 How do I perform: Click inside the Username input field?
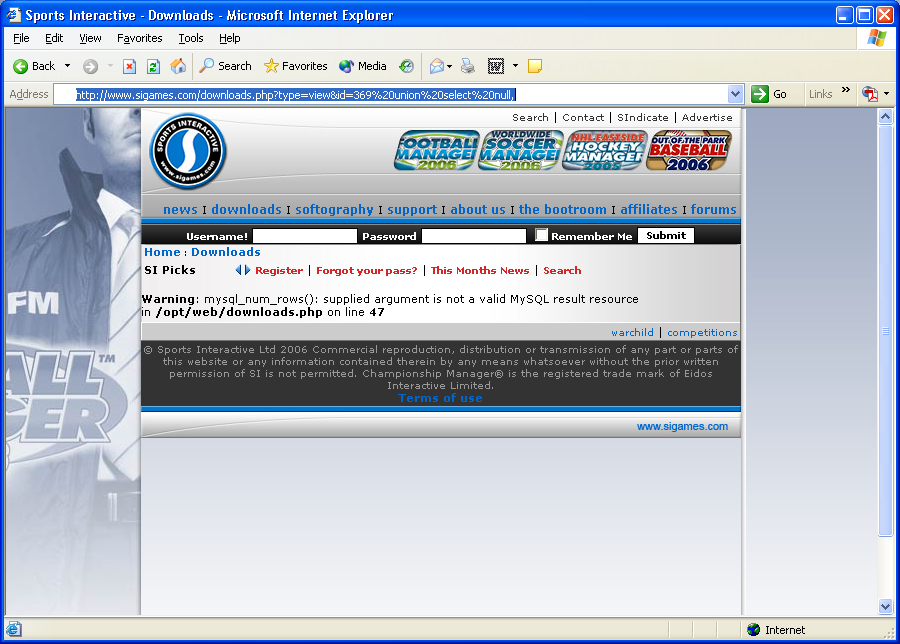point(305,236)
